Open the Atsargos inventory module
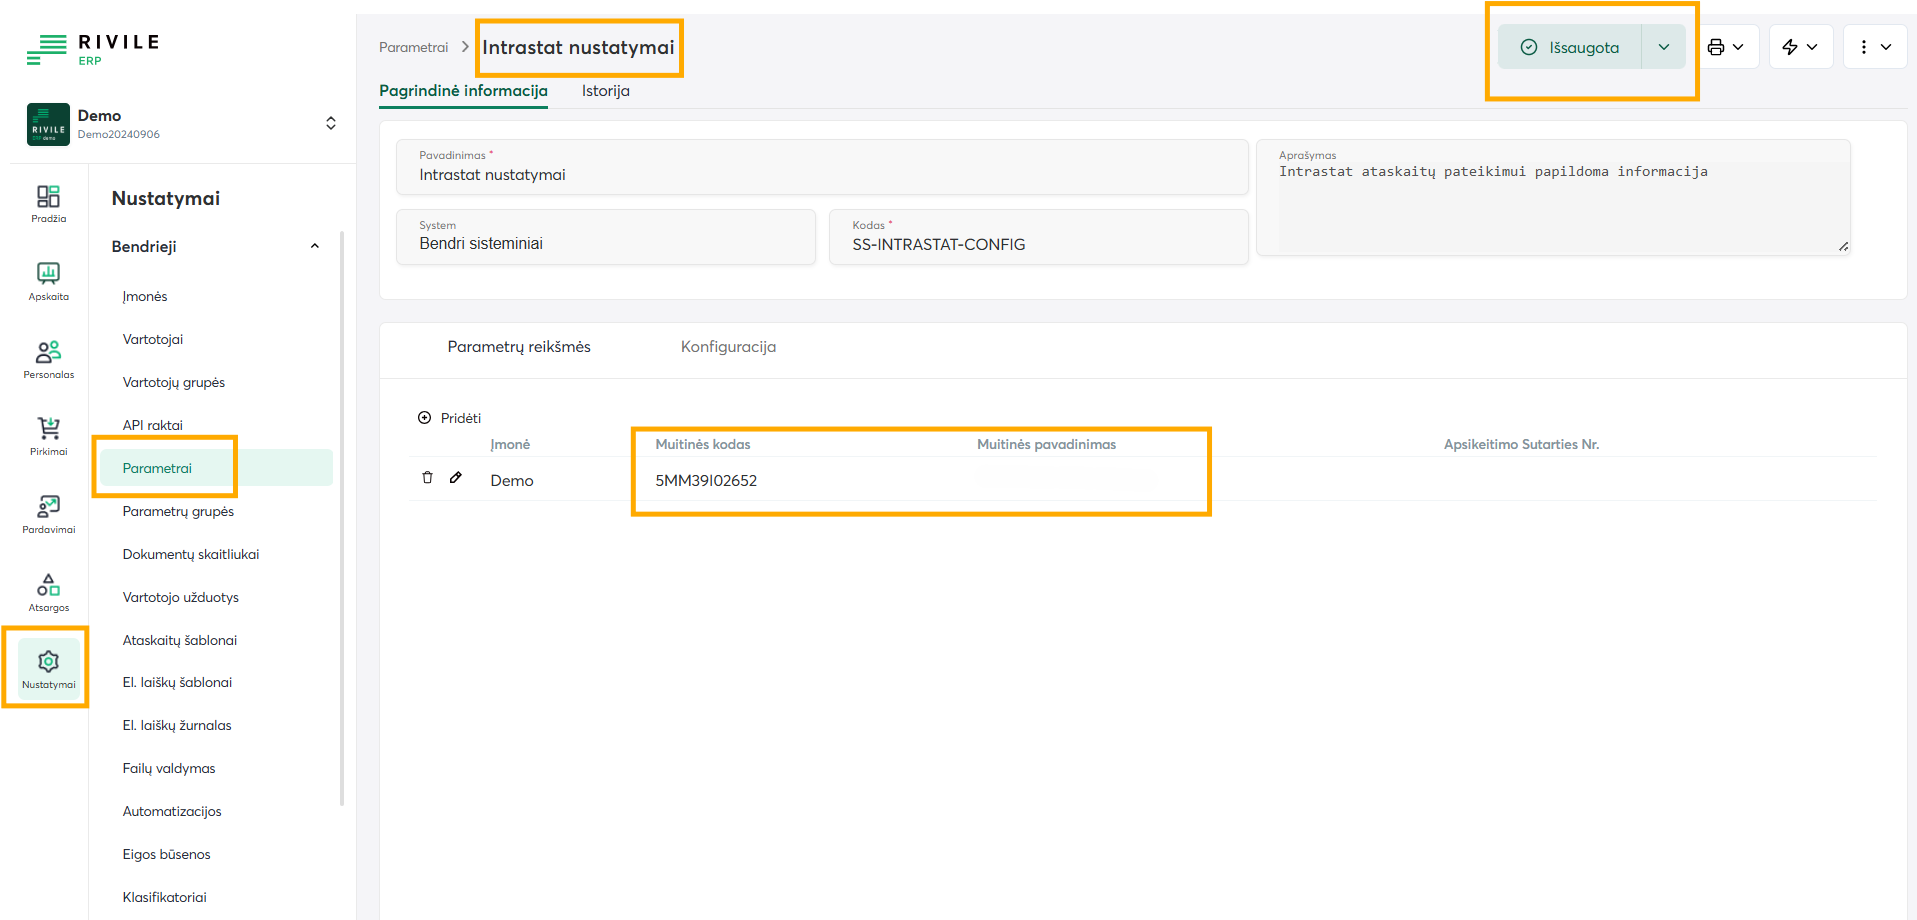Screen dimensions: 1917x920 click(x=48, y=592)
